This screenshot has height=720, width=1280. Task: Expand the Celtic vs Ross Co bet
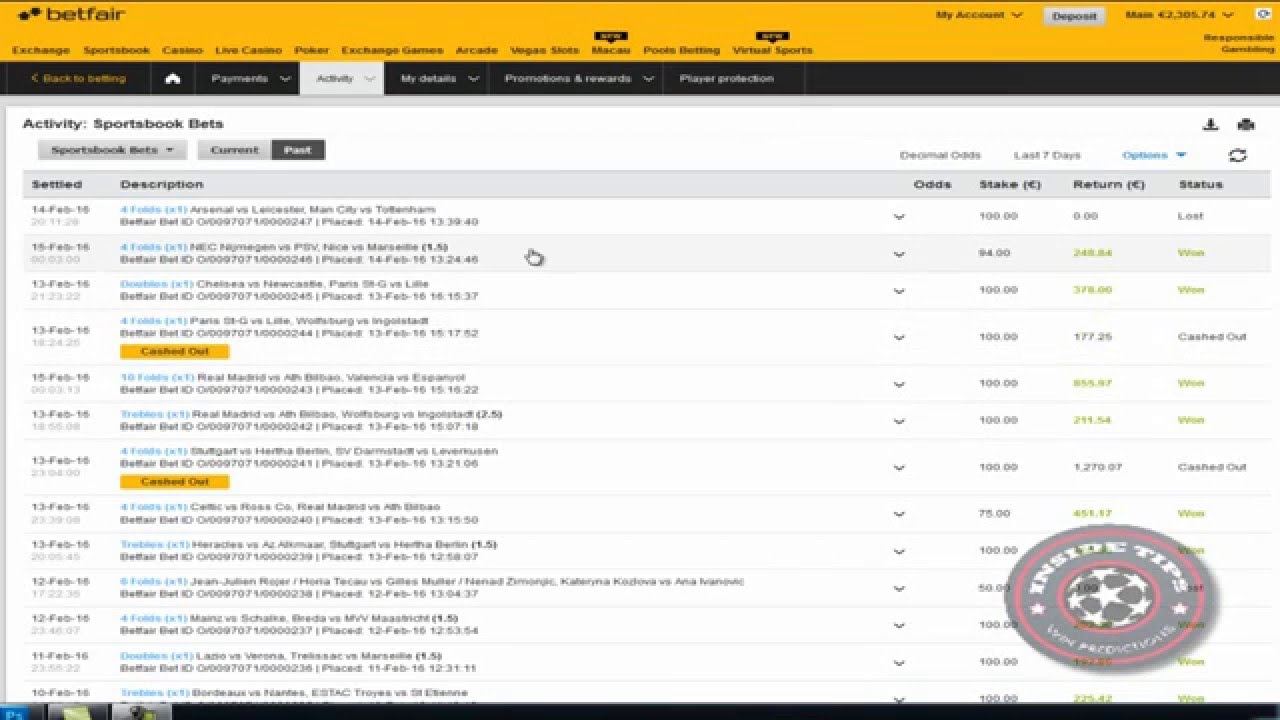point(898,515)
